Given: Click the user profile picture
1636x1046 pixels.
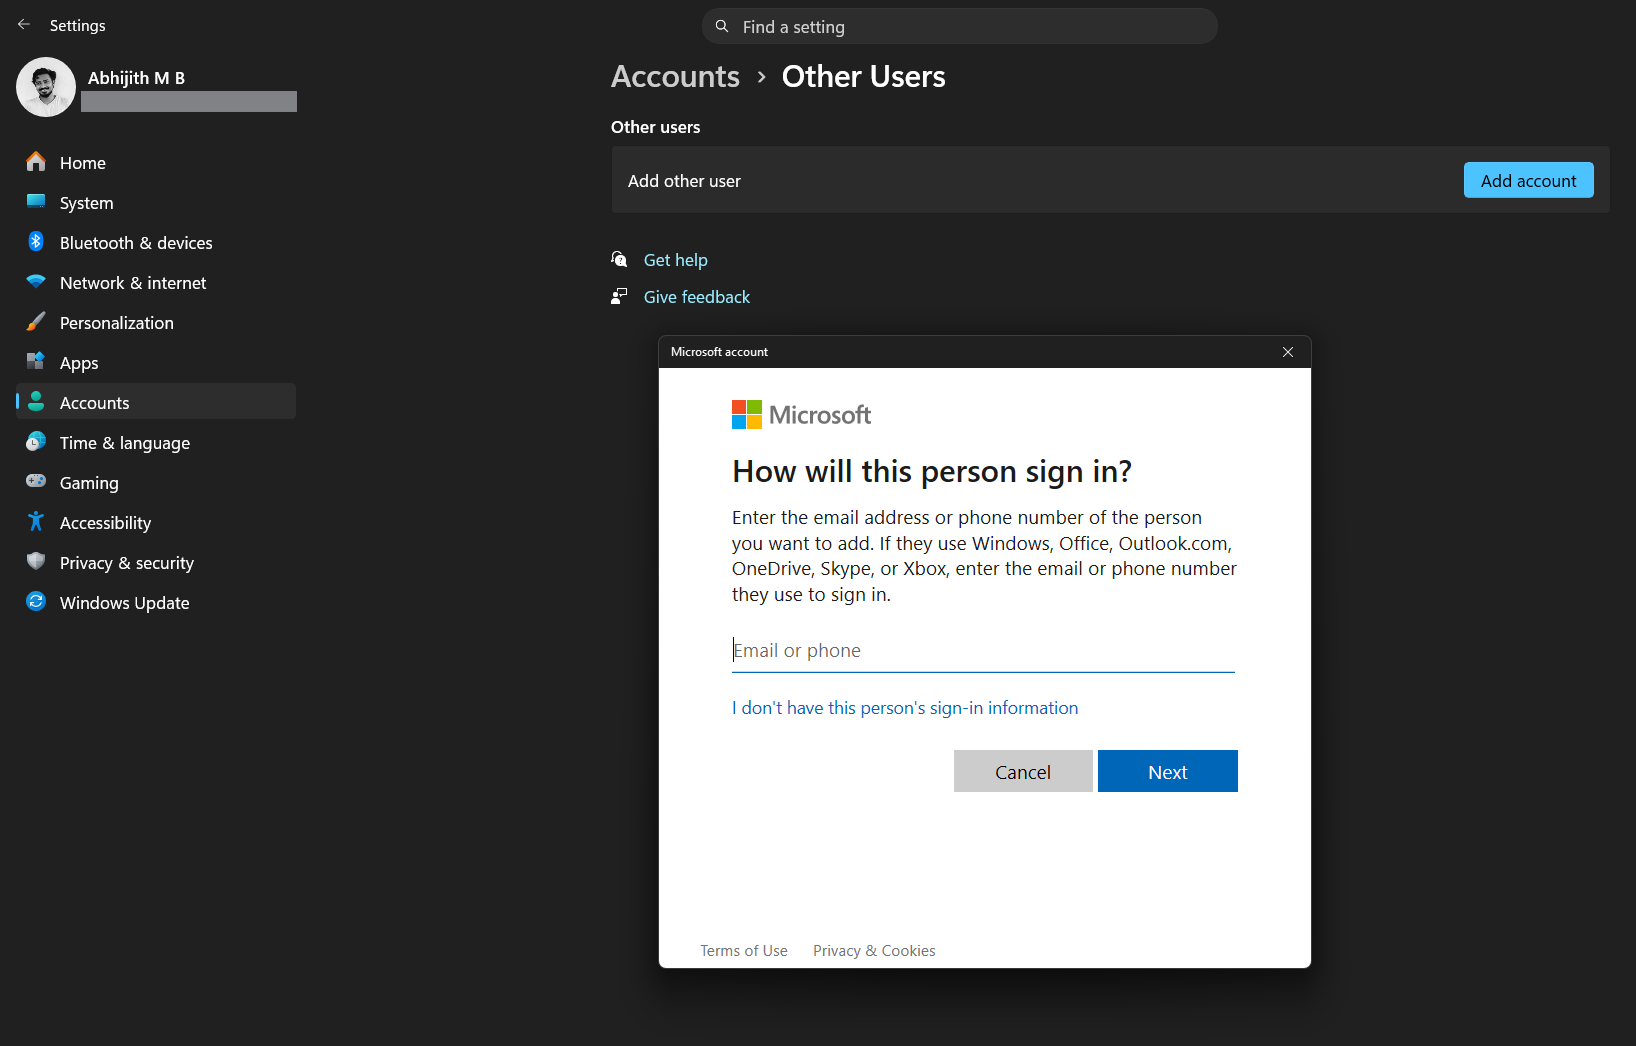Looking at the screenshot, I should [x=45, y=87].
